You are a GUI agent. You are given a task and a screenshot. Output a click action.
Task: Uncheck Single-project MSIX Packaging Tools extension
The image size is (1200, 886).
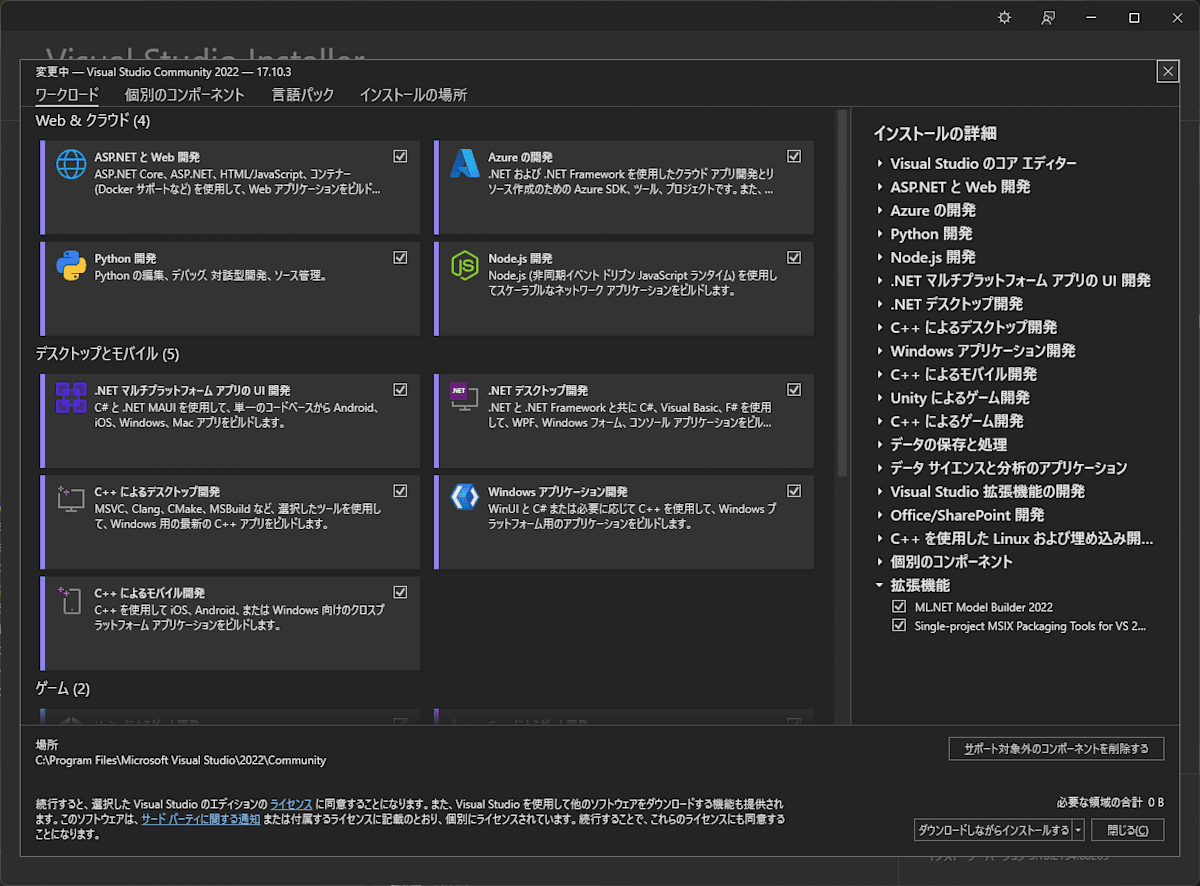pyautogui.click(x=898, y=626)
